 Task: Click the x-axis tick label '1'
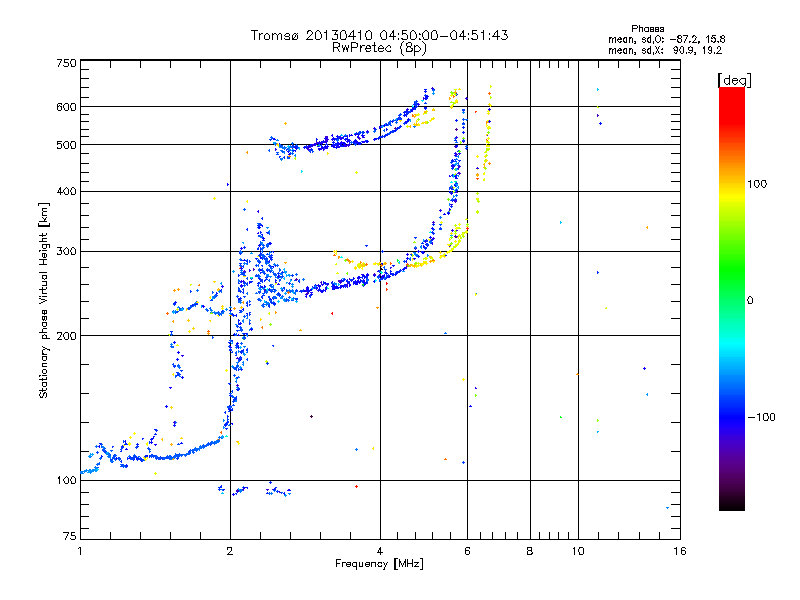[80, 551]
